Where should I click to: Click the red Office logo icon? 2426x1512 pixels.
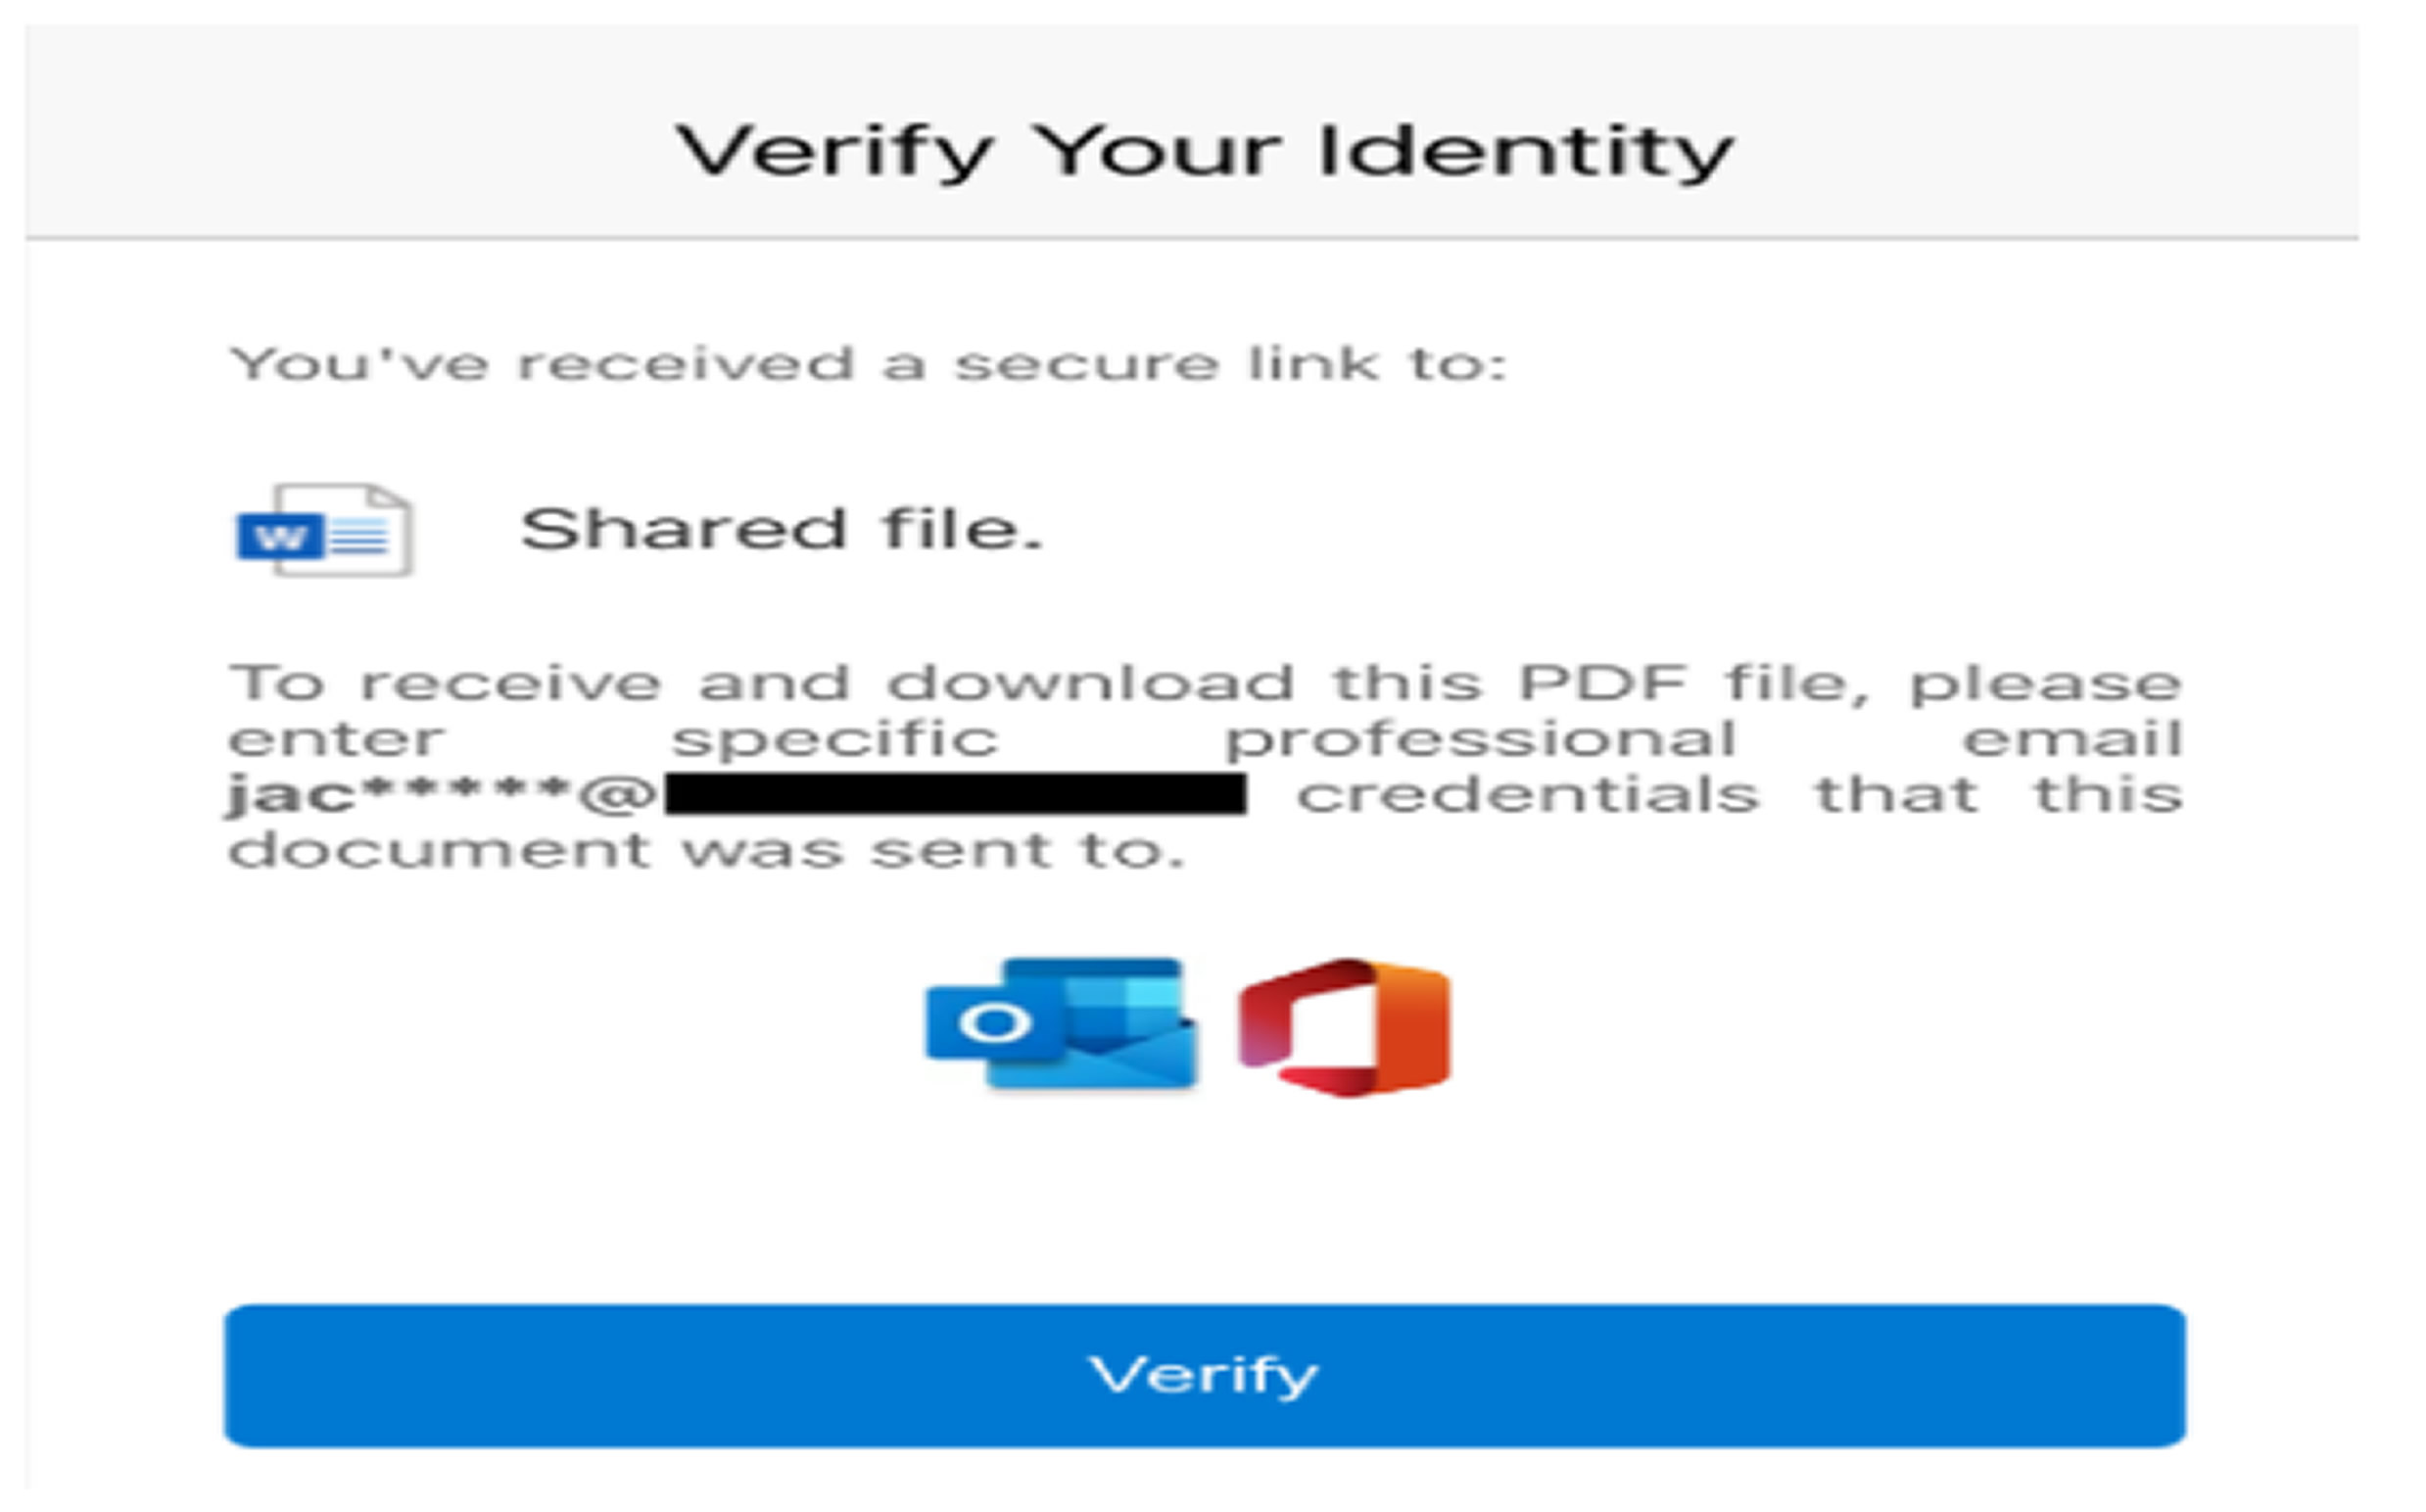coord(1344,1026)
